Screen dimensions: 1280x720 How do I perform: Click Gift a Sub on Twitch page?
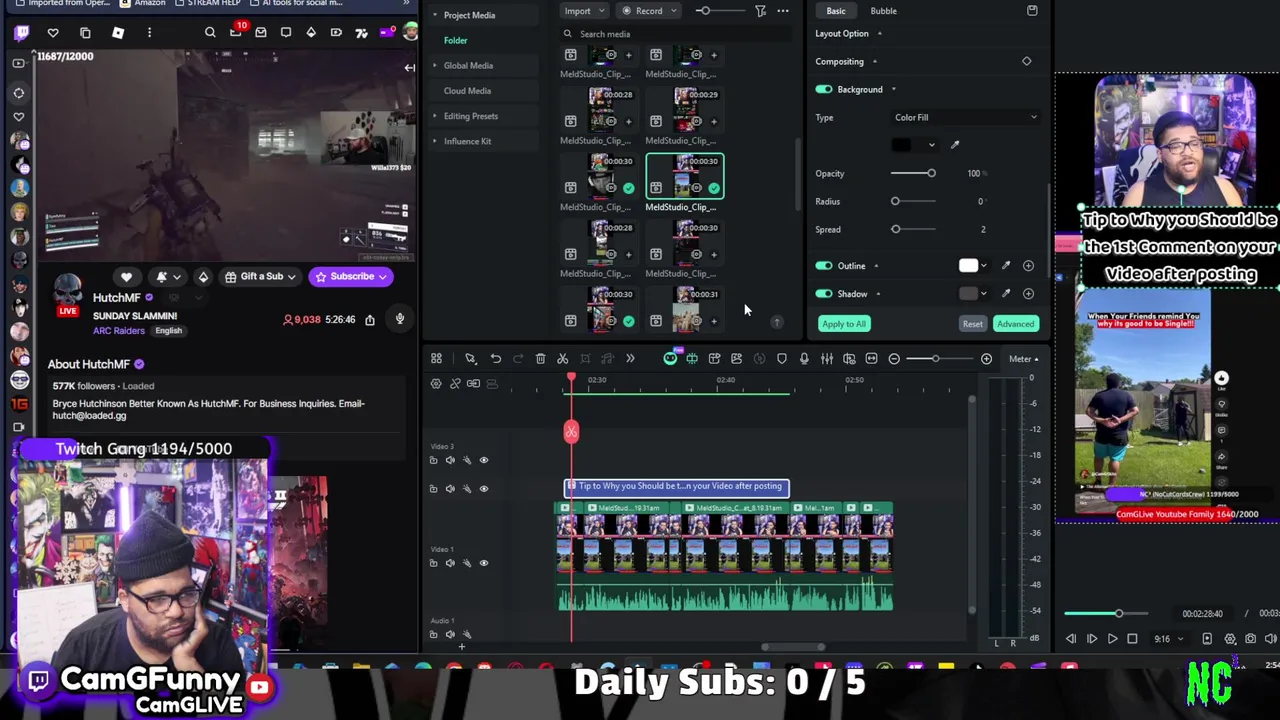(x=261, y=277)
